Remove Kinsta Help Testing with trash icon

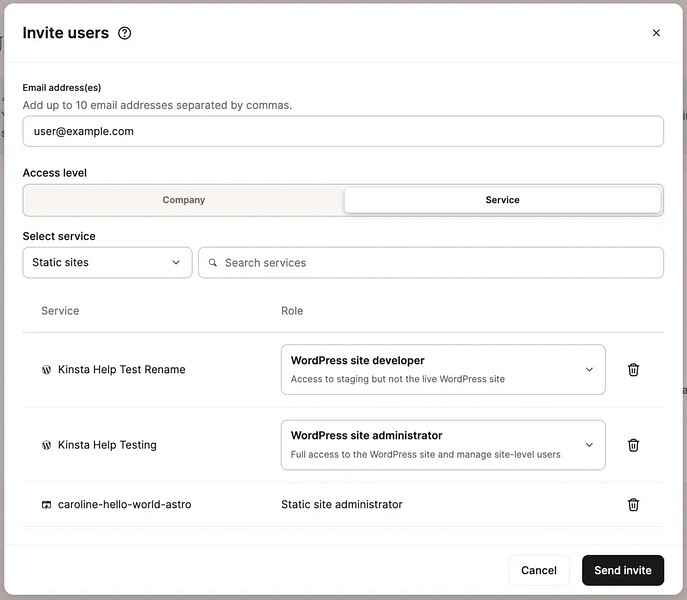633,445
